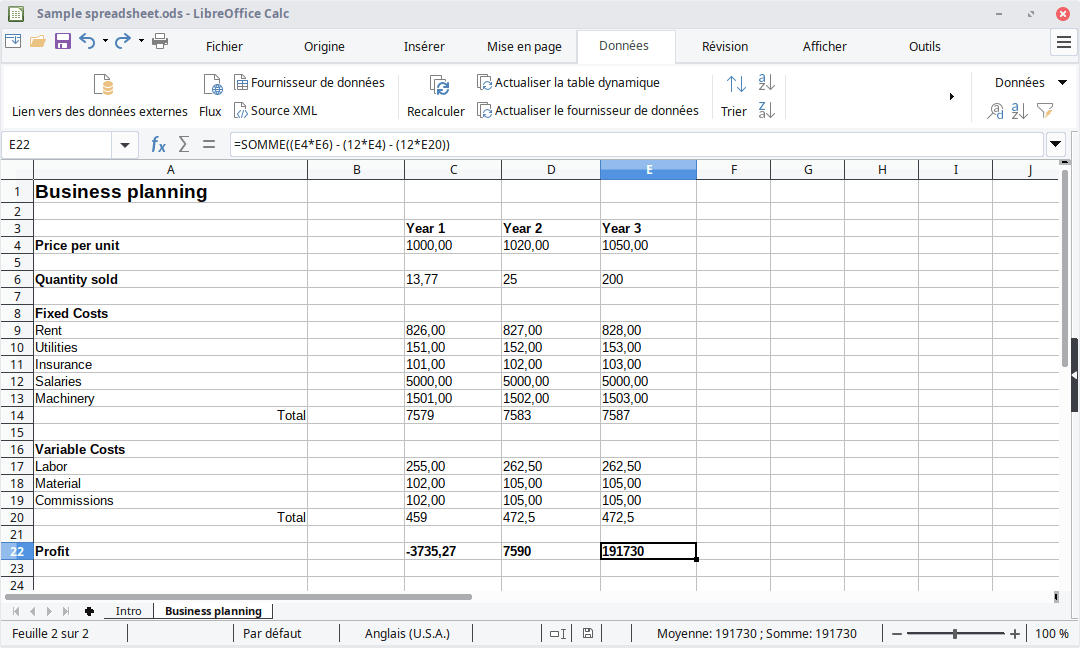The image size is (1080, 648).
Task: Open the Function Wizard fx icon
Action: 158,145
